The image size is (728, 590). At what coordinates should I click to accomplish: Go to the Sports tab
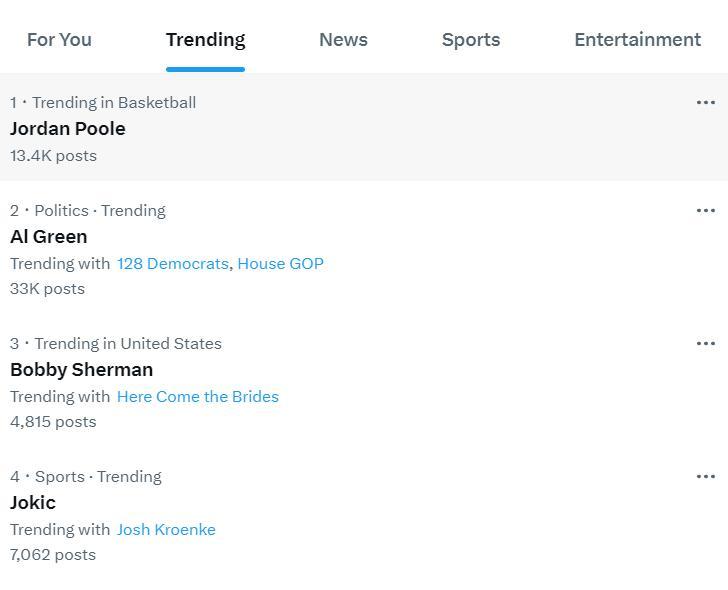click(x=471, y=40)
